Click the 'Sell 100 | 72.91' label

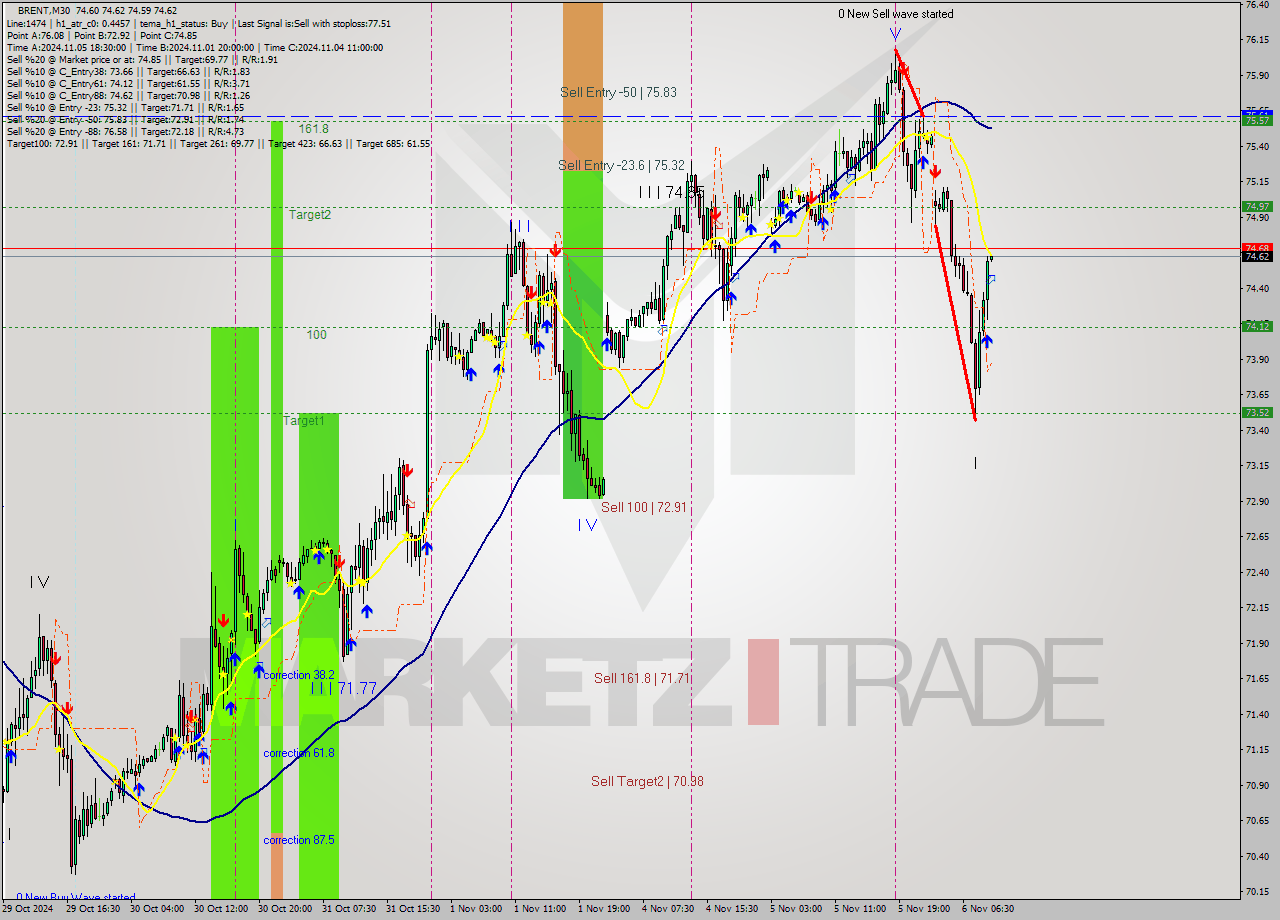point(643,507)
